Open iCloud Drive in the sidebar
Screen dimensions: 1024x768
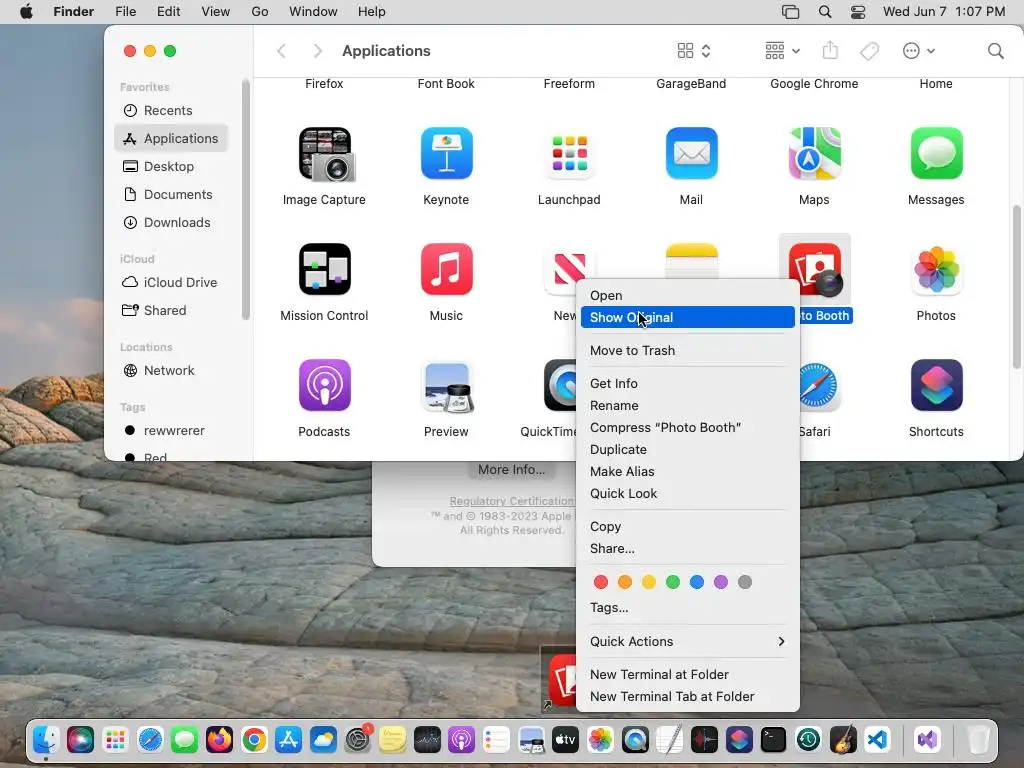(171, 283)
